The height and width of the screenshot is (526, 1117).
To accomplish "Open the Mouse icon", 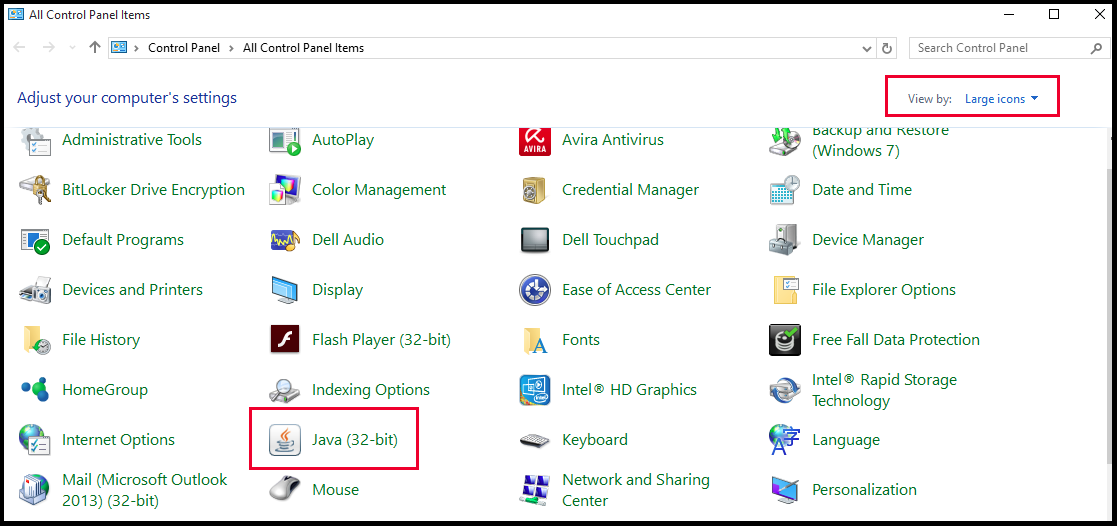I will pyautogui.click(x=285, y=490).
